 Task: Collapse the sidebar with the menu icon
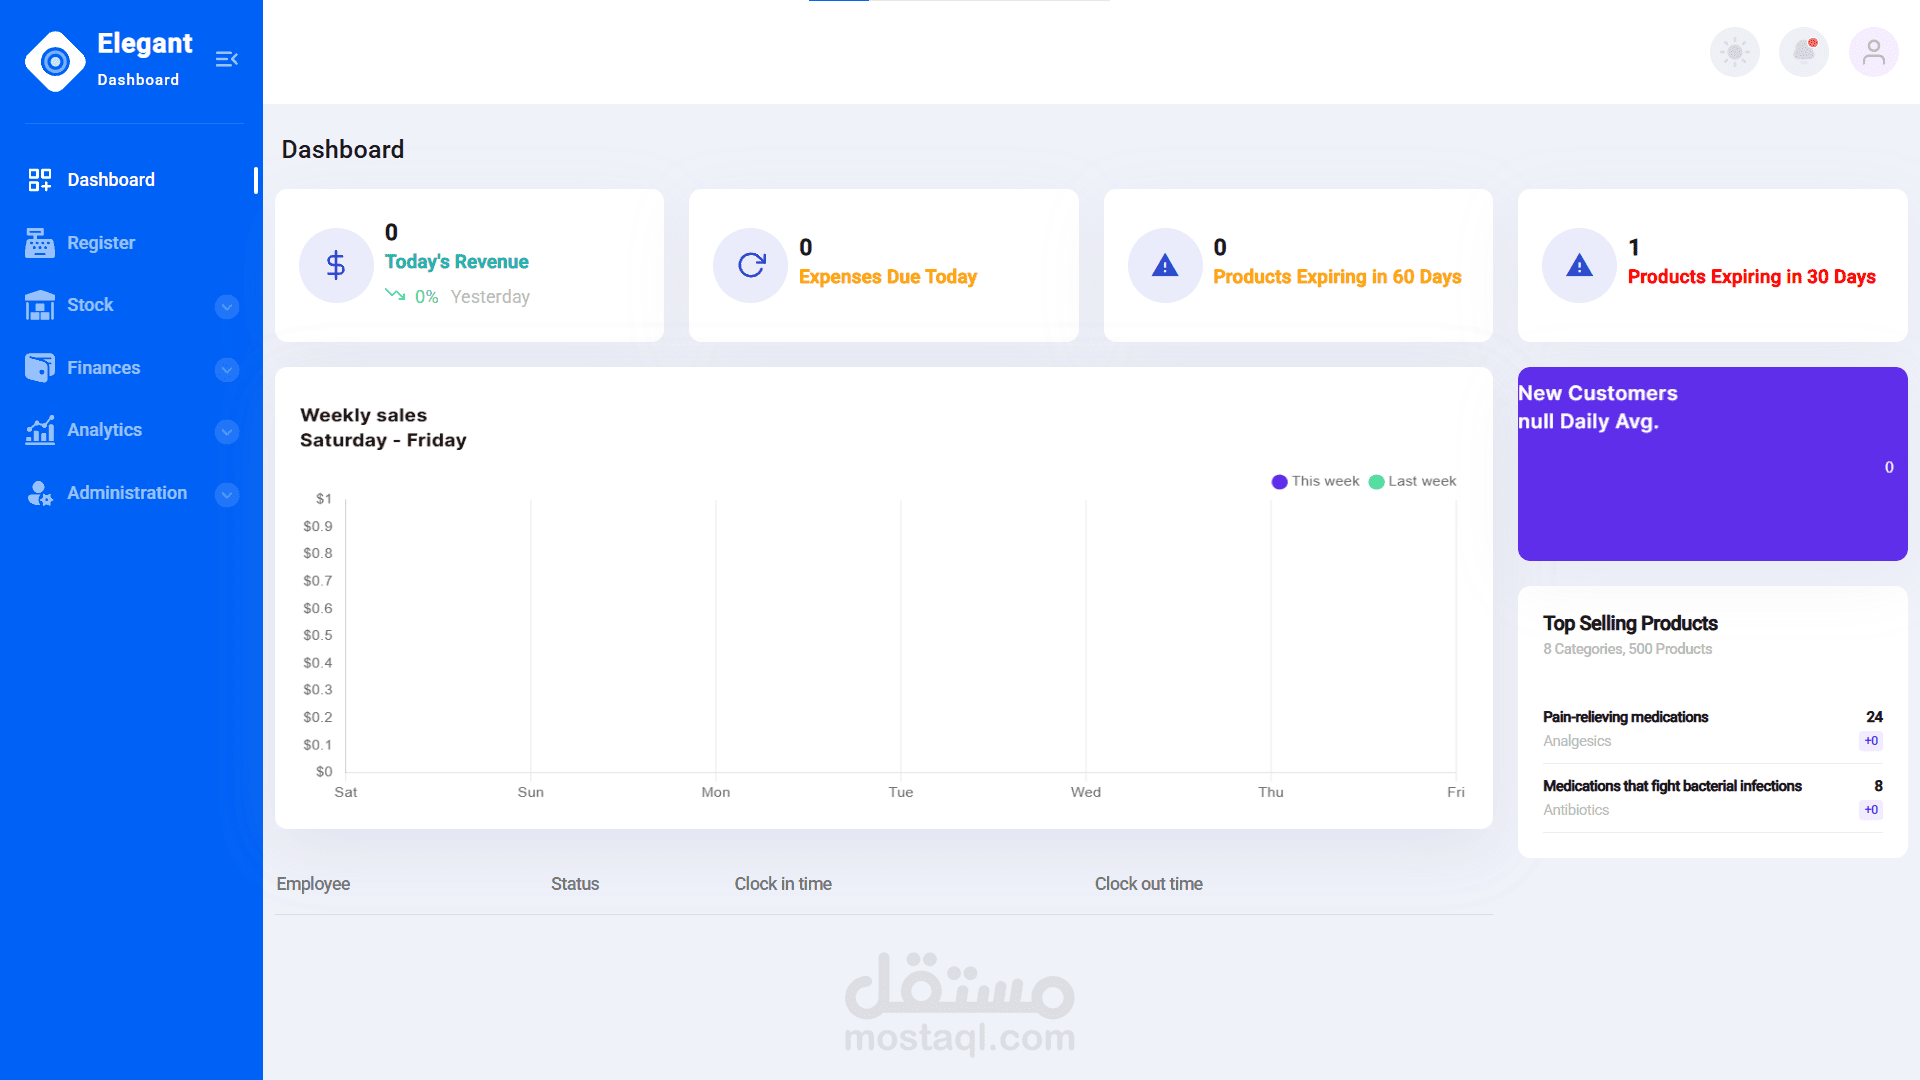(227, 60)
